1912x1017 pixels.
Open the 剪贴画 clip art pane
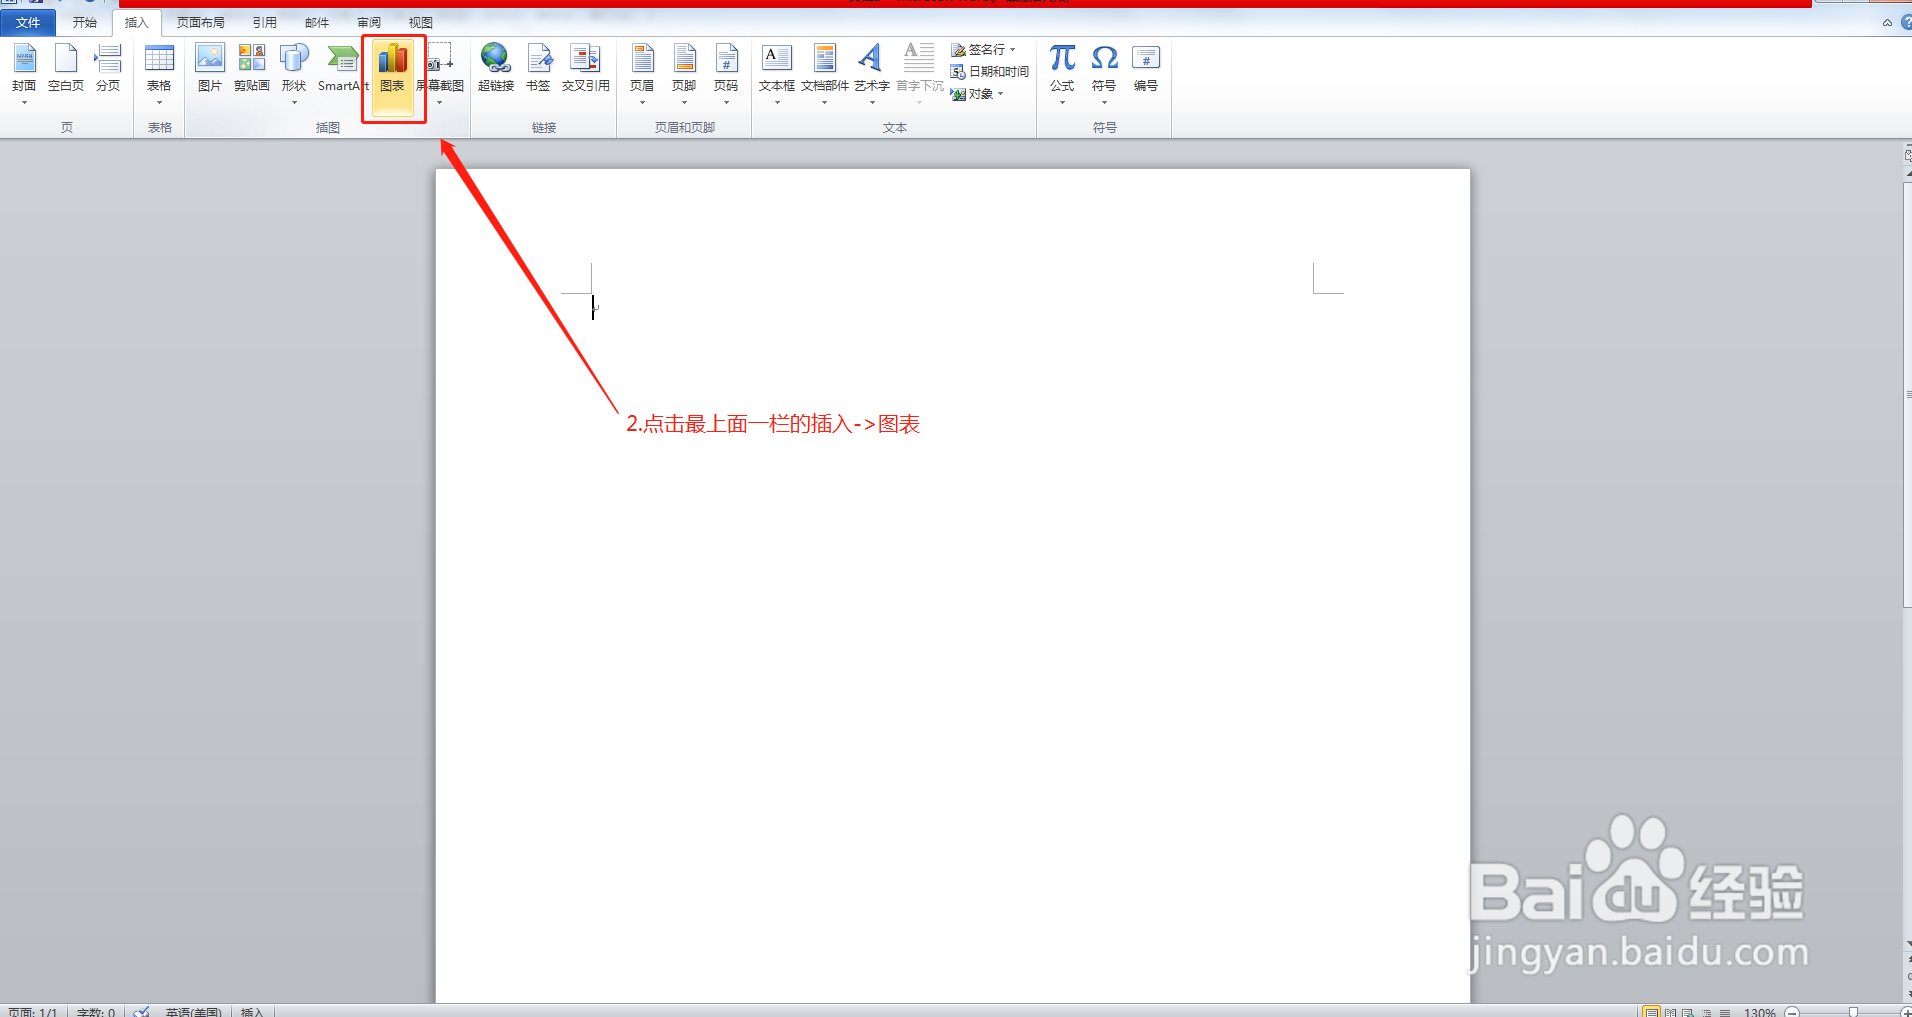coord(252,68)
